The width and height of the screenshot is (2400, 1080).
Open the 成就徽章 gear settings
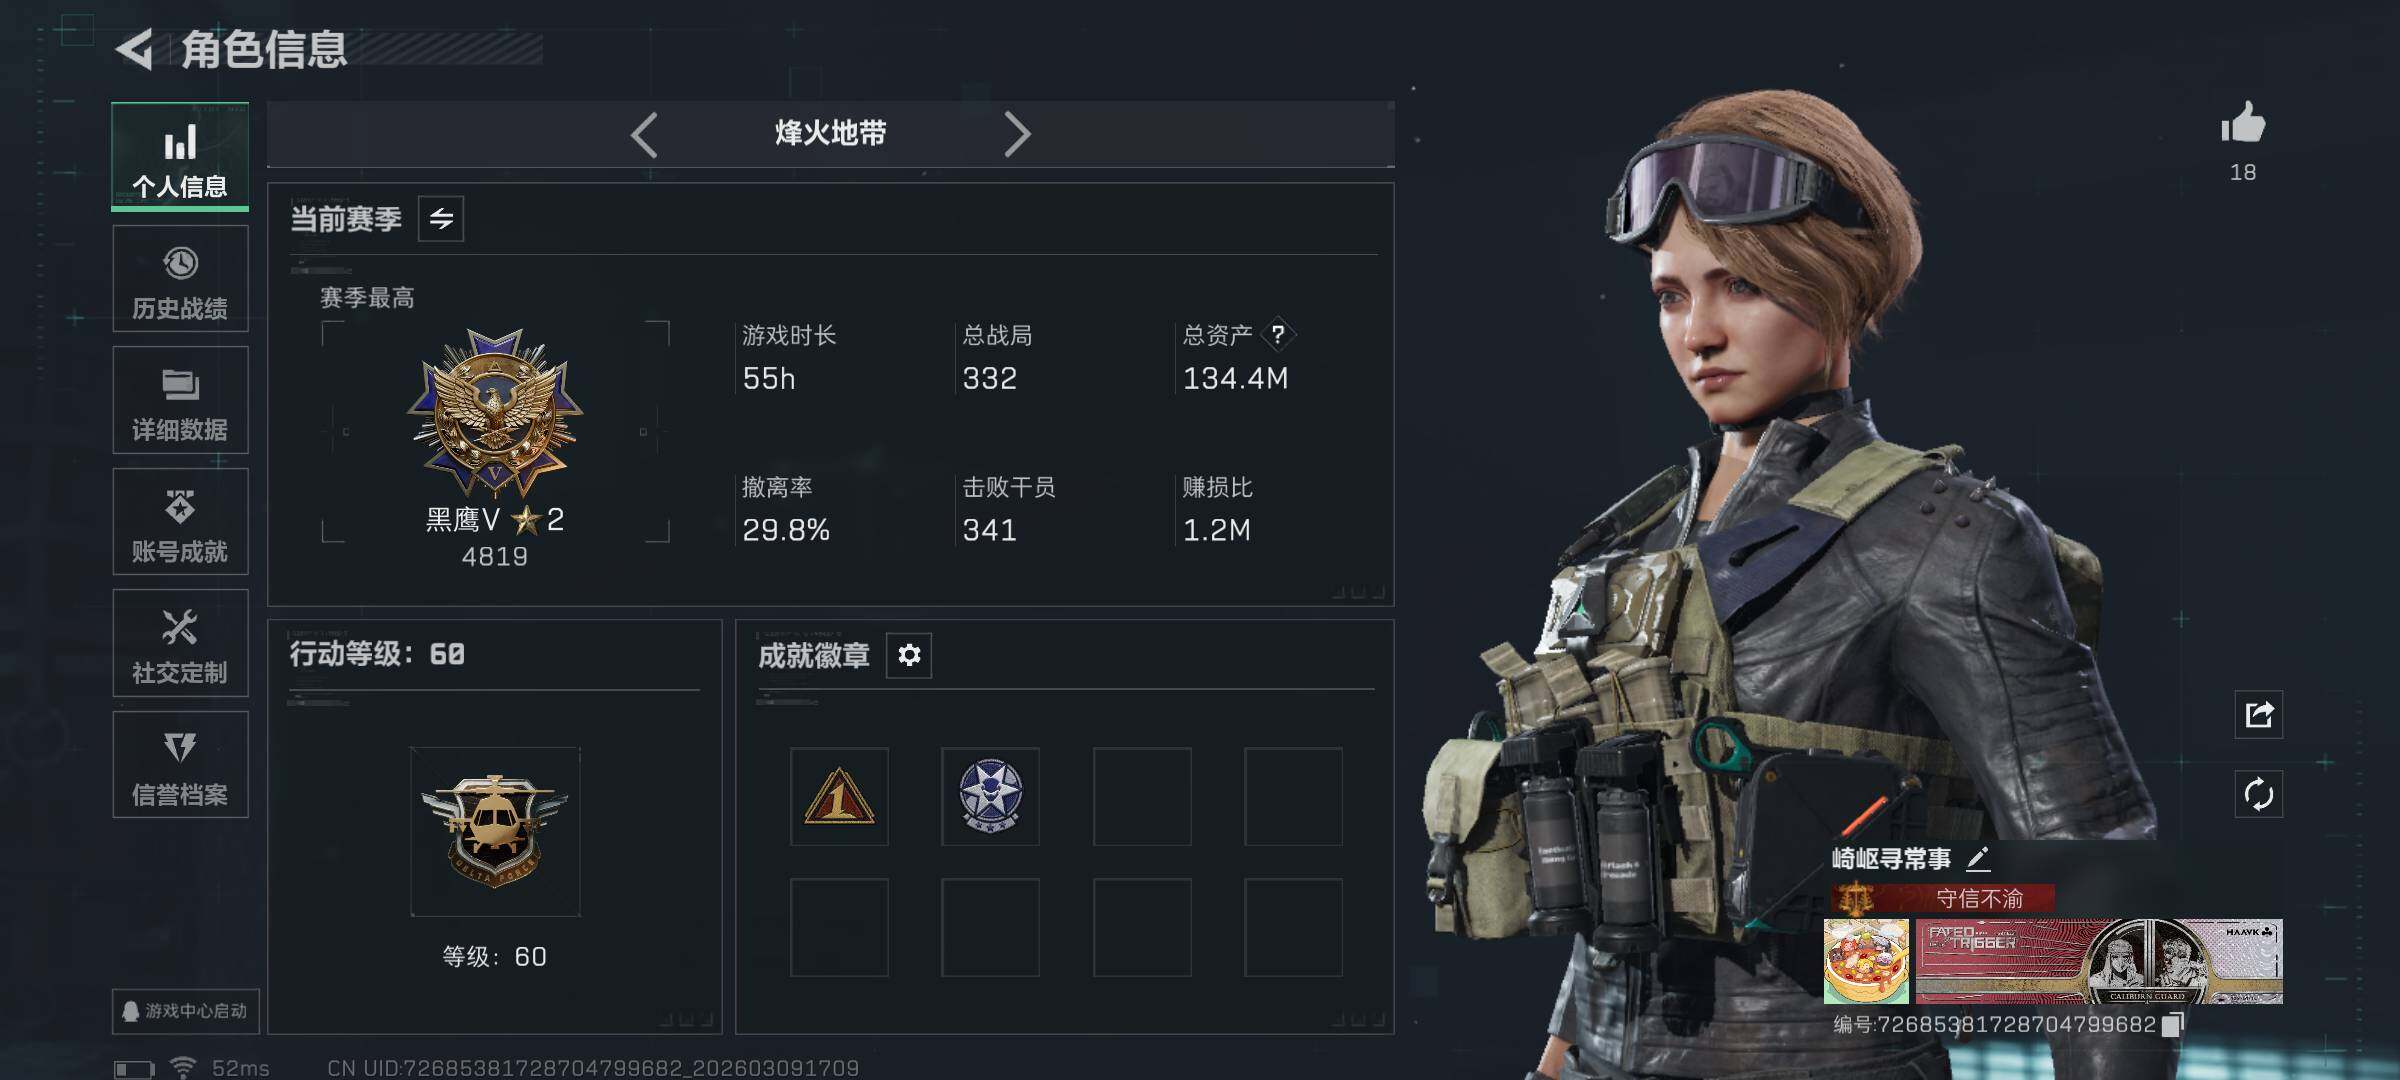[909, 655]
